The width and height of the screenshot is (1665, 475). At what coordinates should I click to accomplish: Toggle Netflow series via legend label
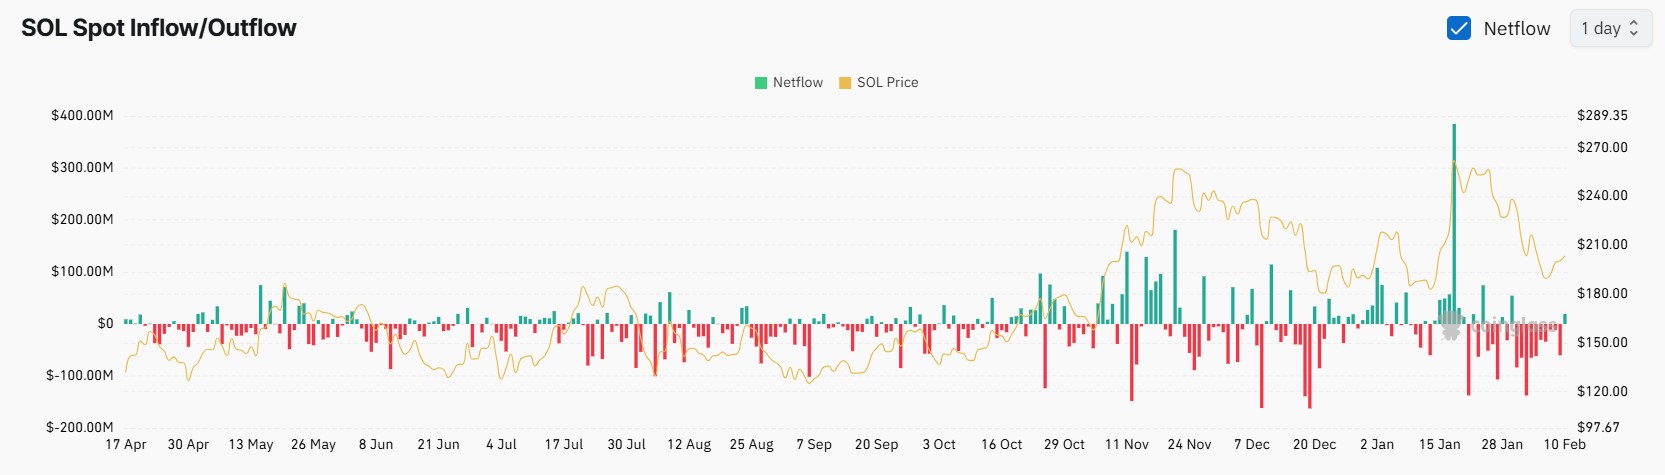click(797, 83)
